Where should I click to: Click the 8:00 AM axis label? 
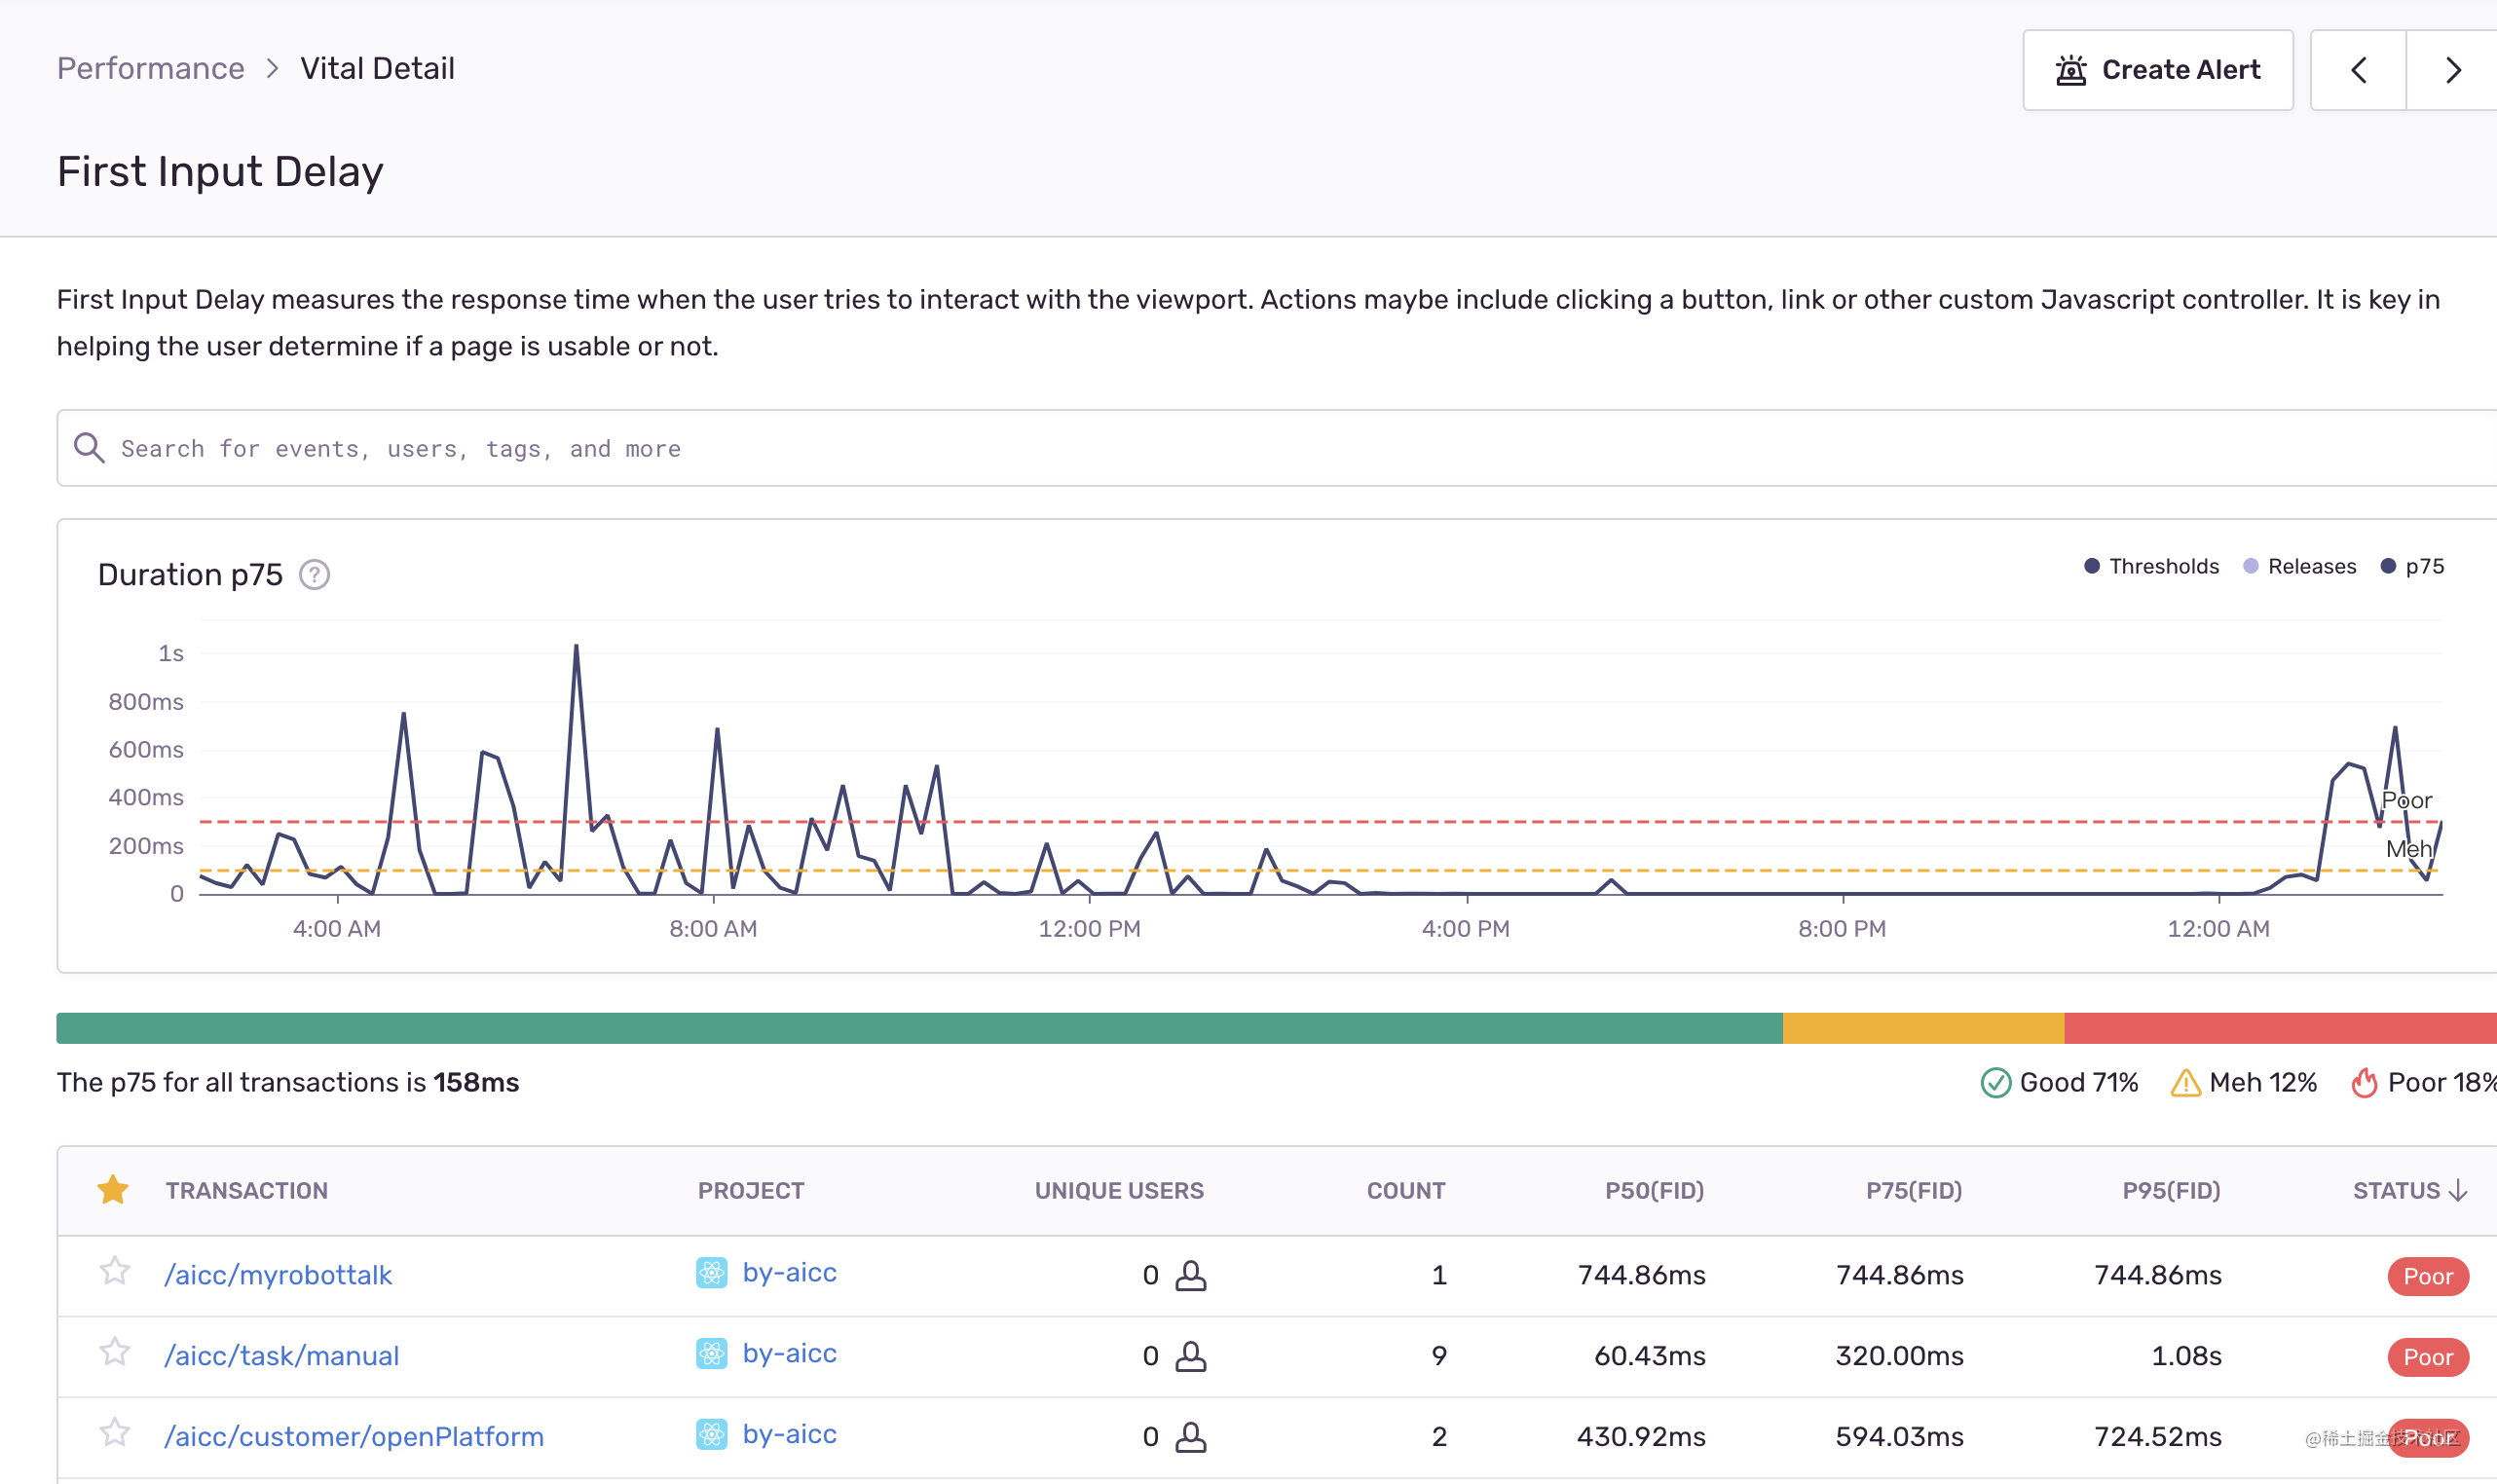713,929
